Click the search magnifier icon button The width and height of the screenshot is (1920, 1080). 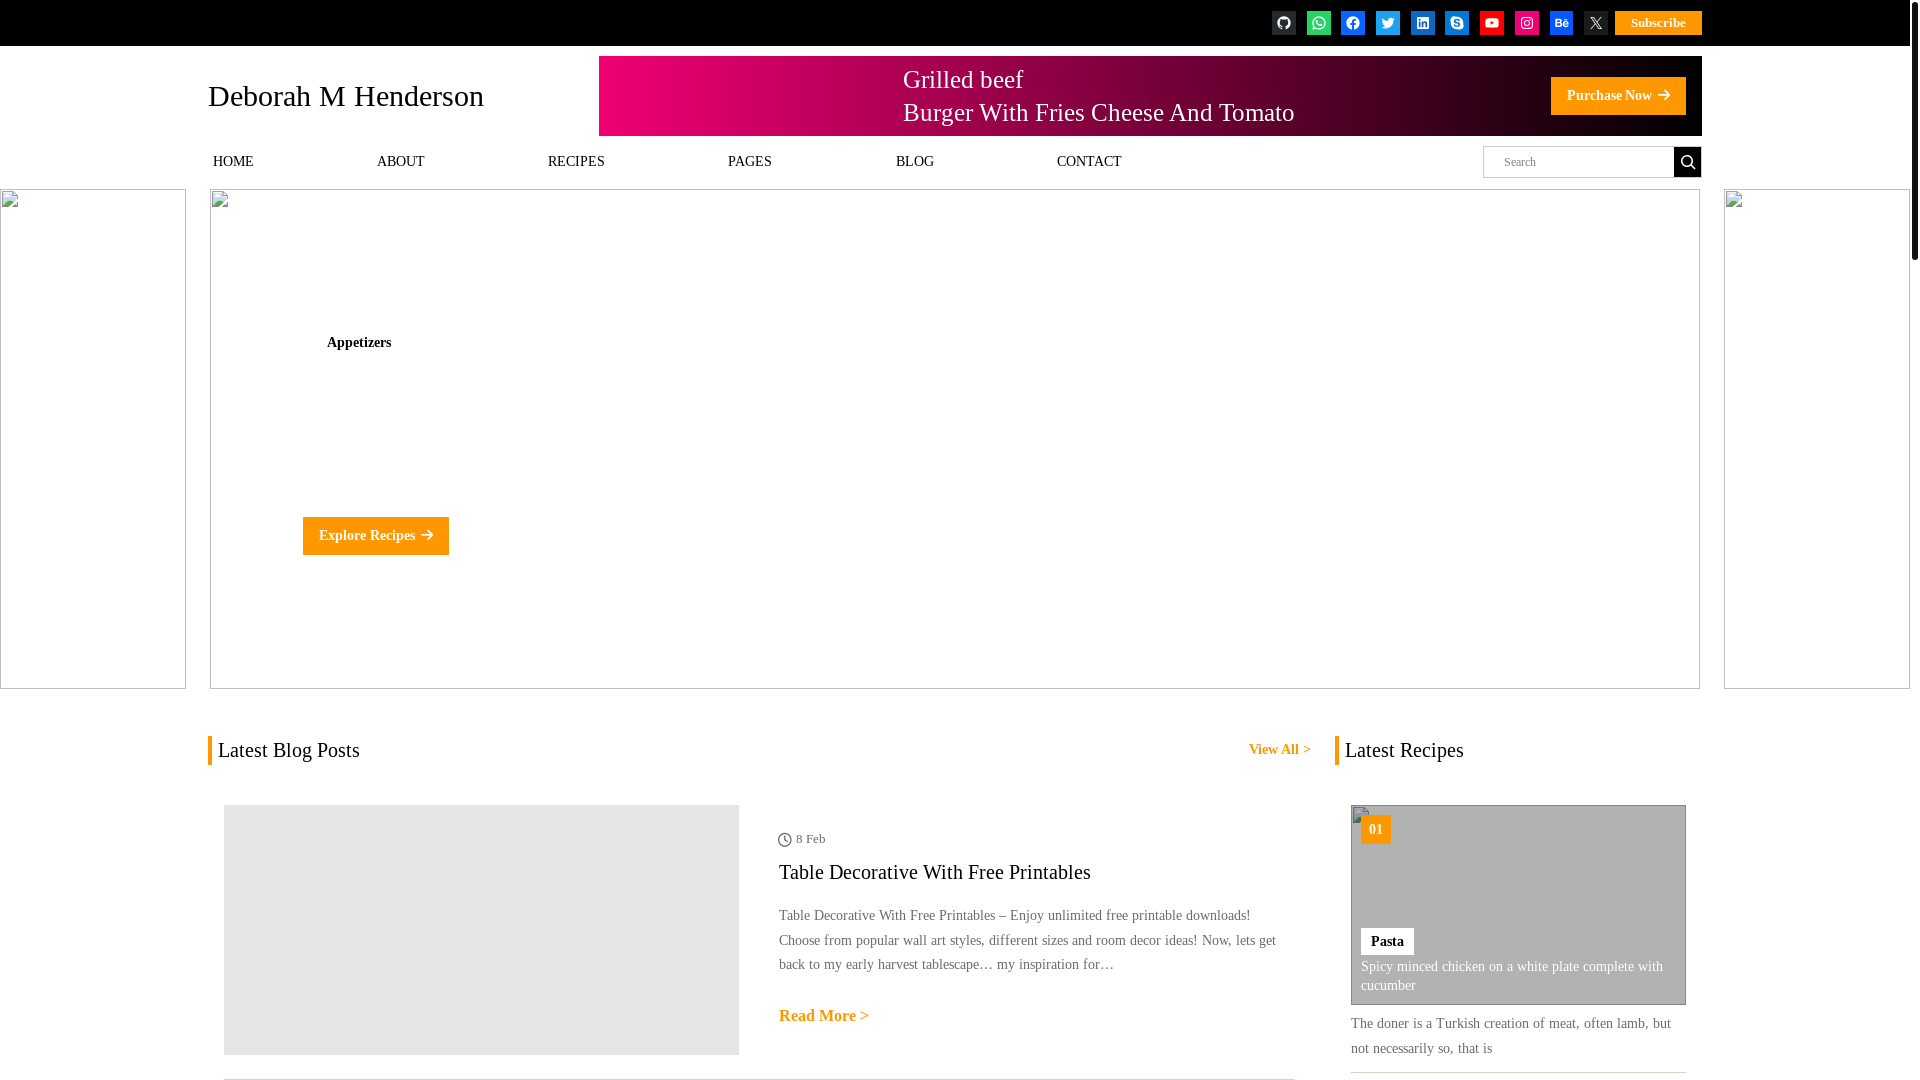click(1688, 162)
